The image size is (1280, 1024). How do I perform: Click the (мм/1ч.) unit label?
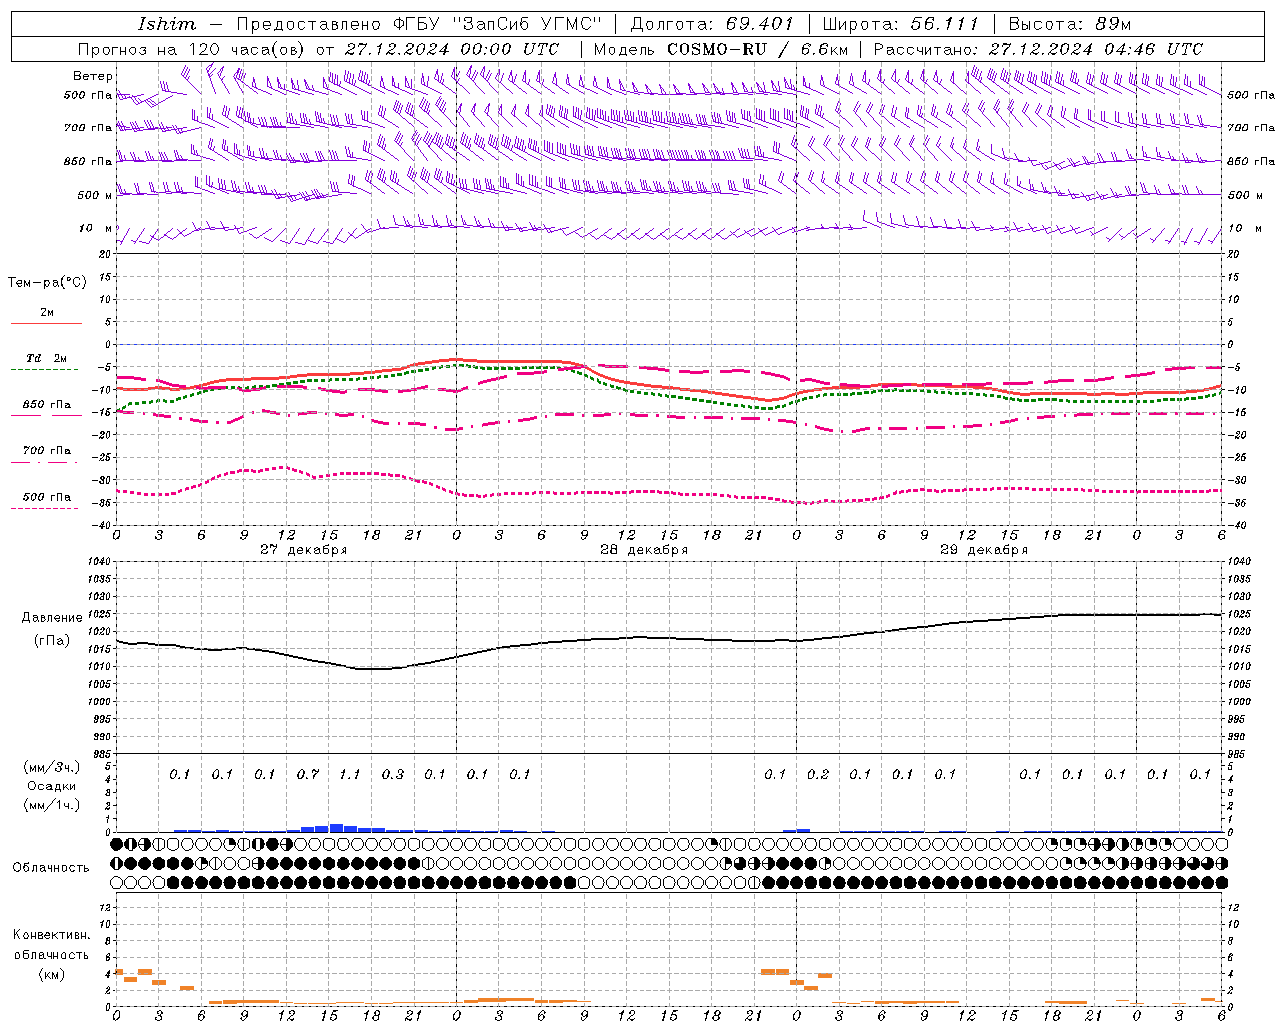pos(52,805)
